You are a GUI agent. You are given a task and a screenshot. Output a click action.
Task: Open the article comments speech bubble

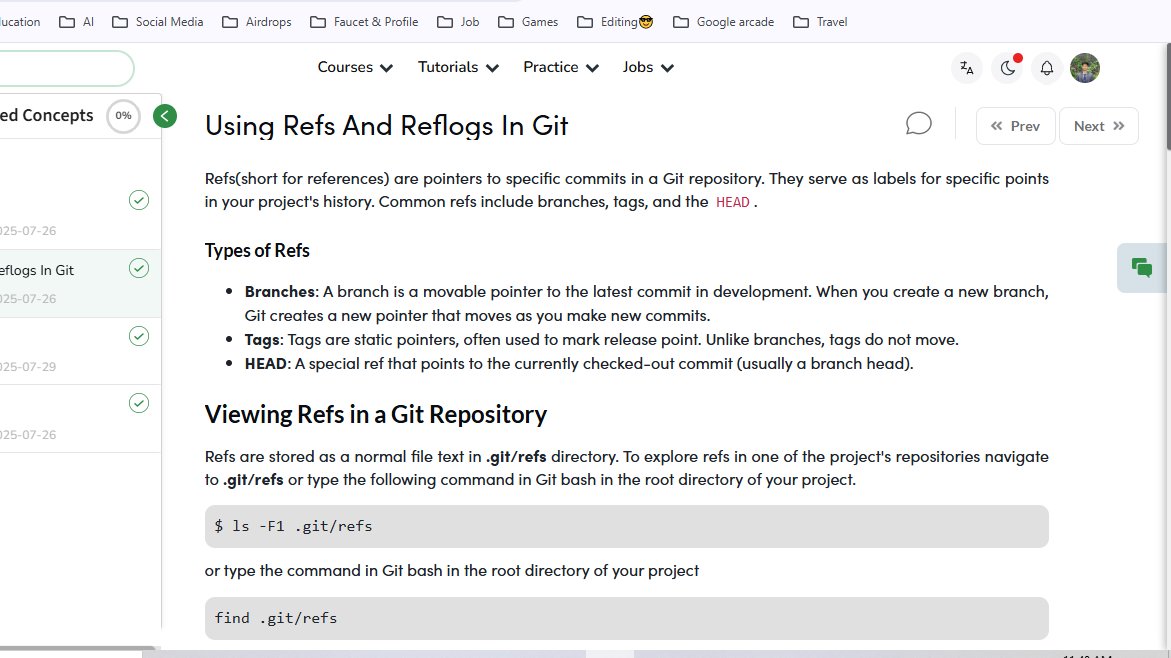(919, 123)
